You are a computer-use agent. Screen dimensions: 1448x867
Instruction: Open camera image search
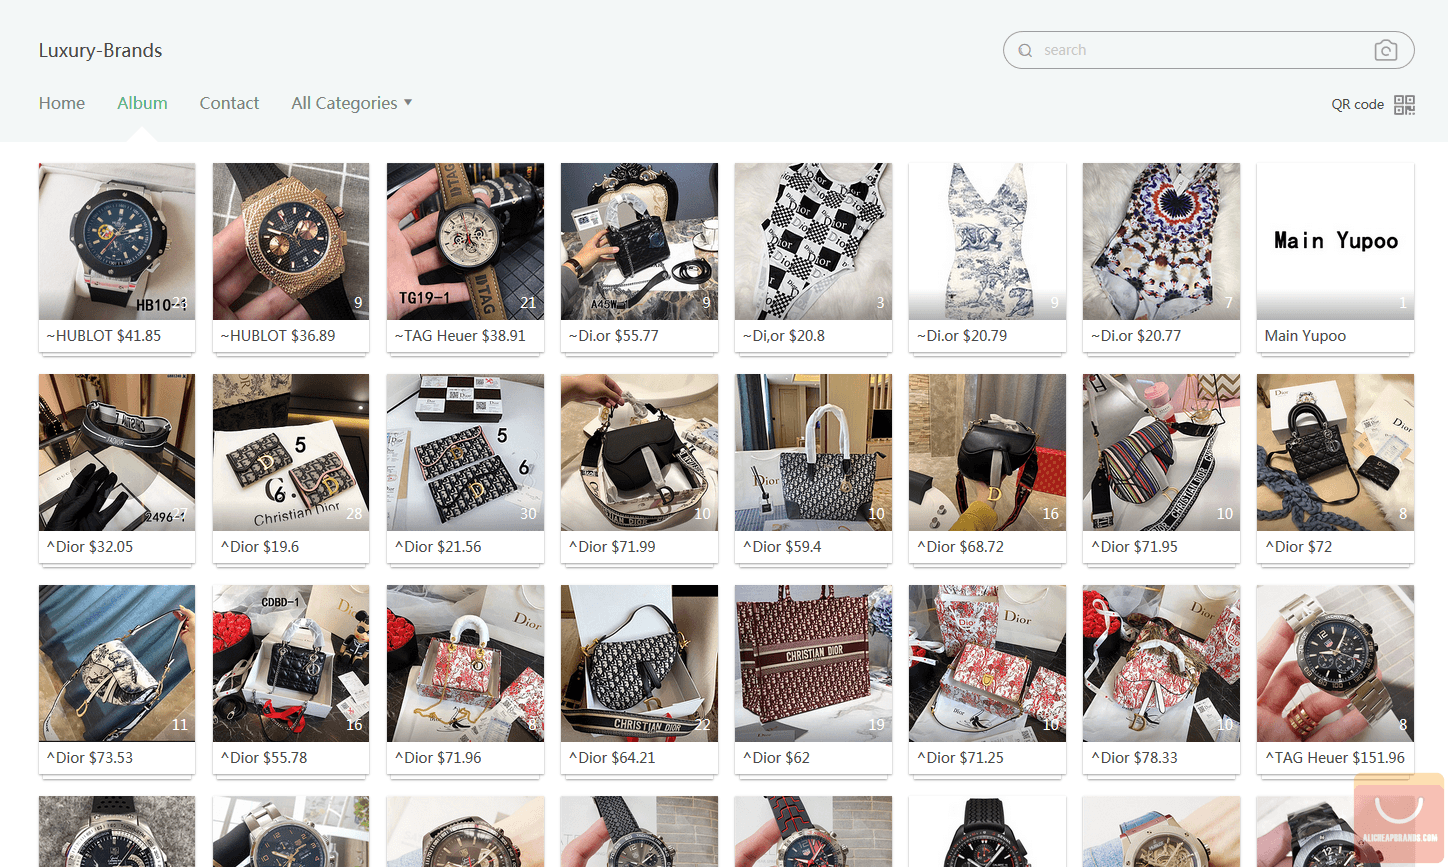click(x=1385, y=50)
